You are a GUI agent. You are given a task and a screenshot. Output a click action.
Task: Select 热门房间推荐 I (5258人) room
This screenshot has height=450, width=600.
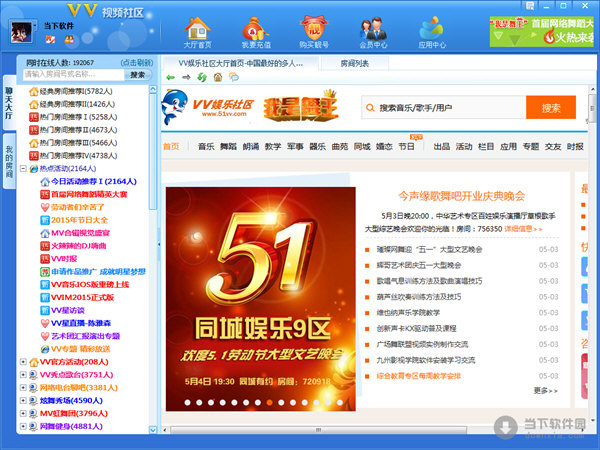tap(73, 117)
